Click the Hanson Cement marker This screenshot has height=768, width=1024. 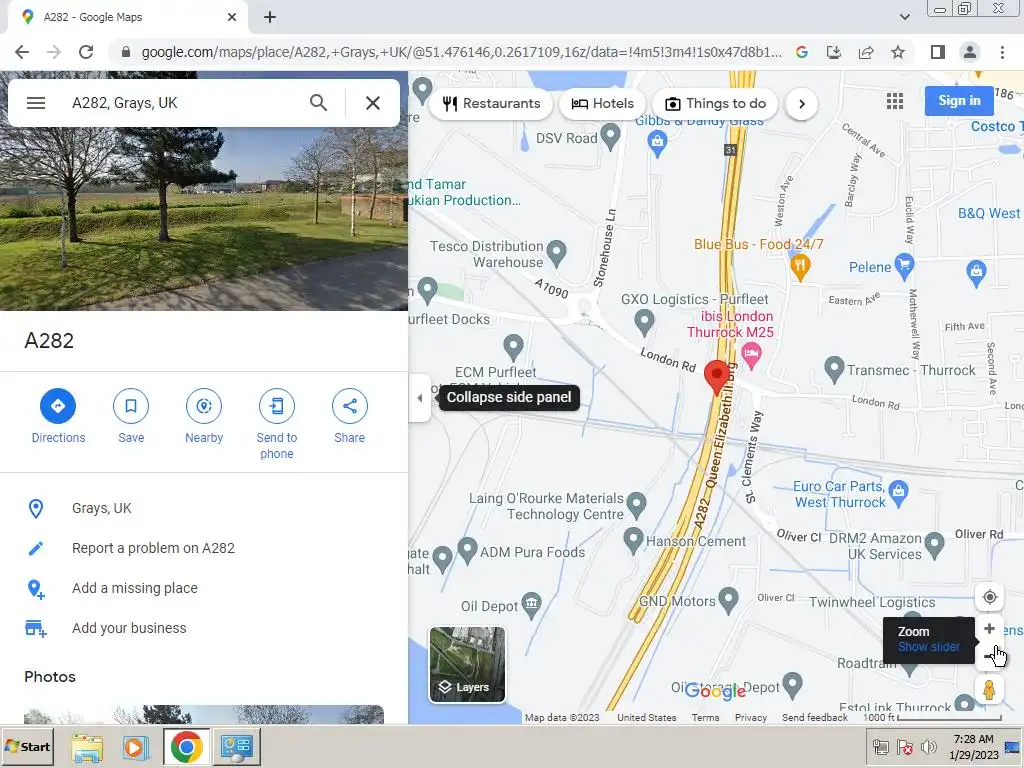tap(633, 540)
